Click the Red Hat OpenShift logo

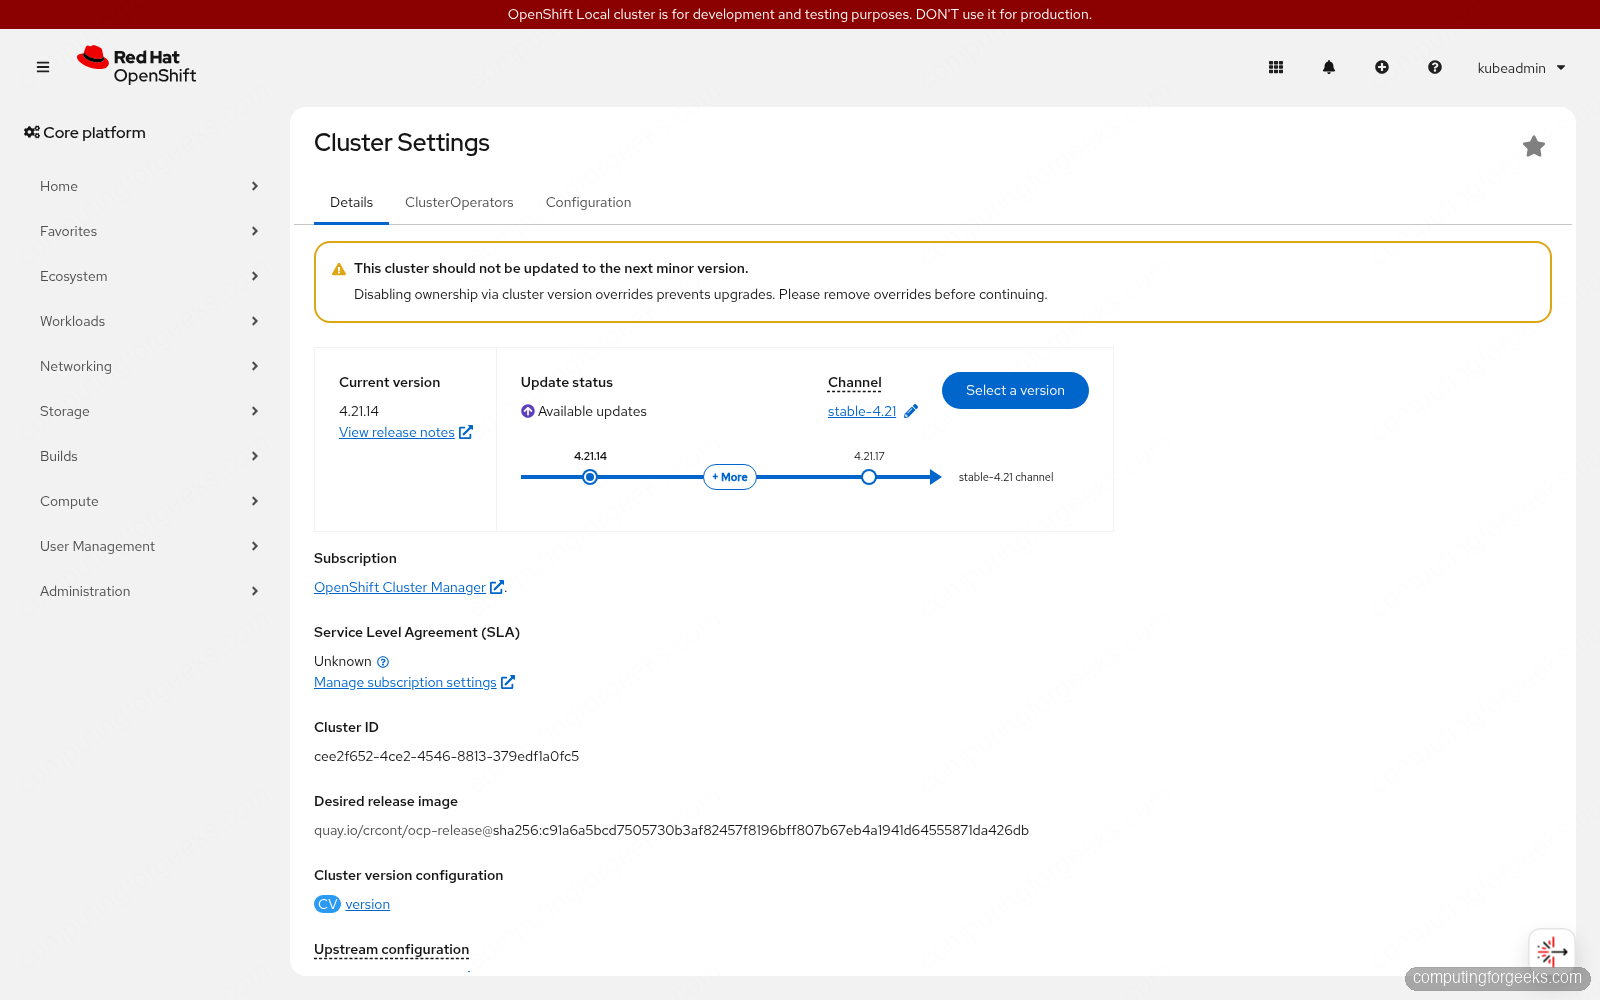point(136,66)
